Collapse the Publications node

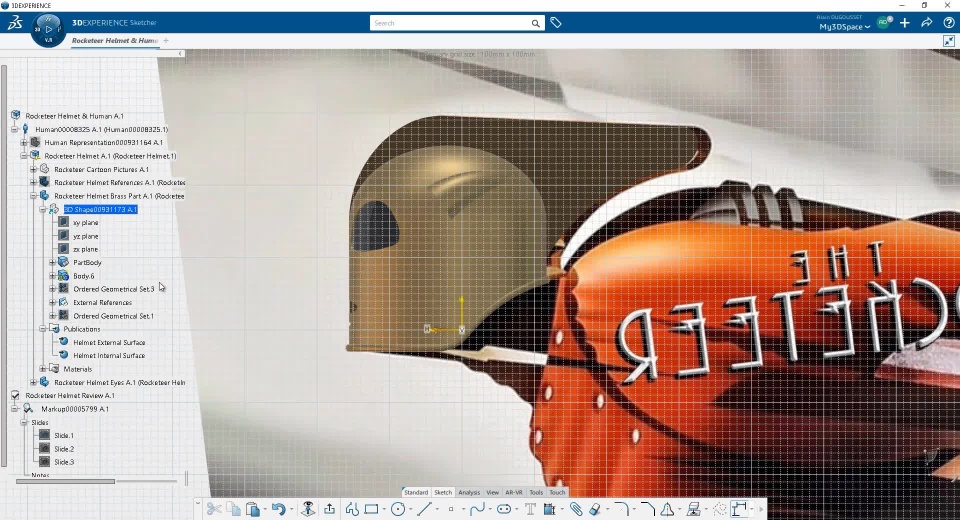click(x=43, y=329)
